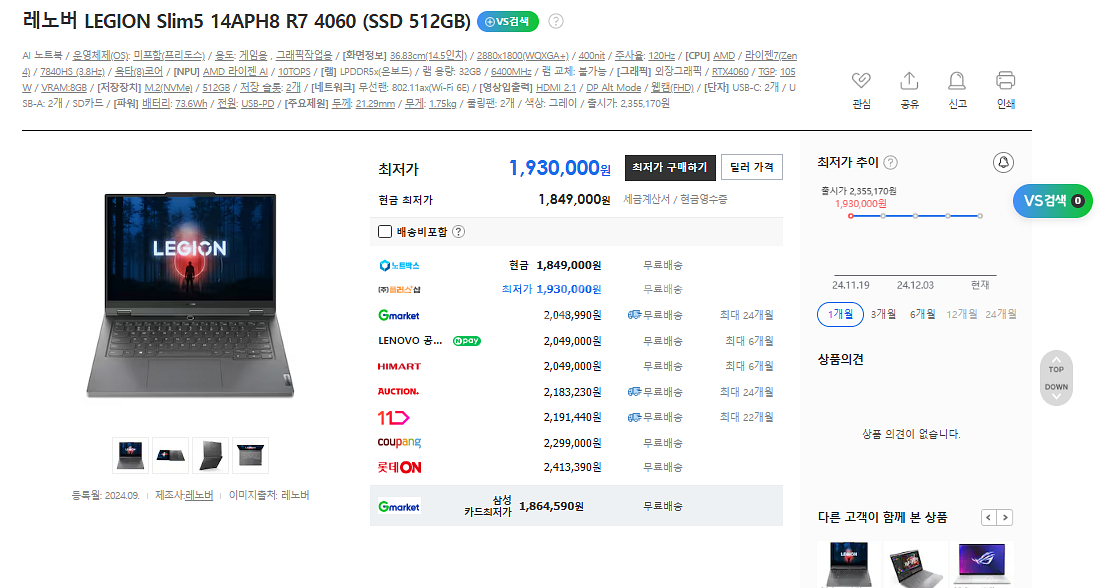
Task: Open the 11번가 seller logo
Action: [x=393, y=417]
